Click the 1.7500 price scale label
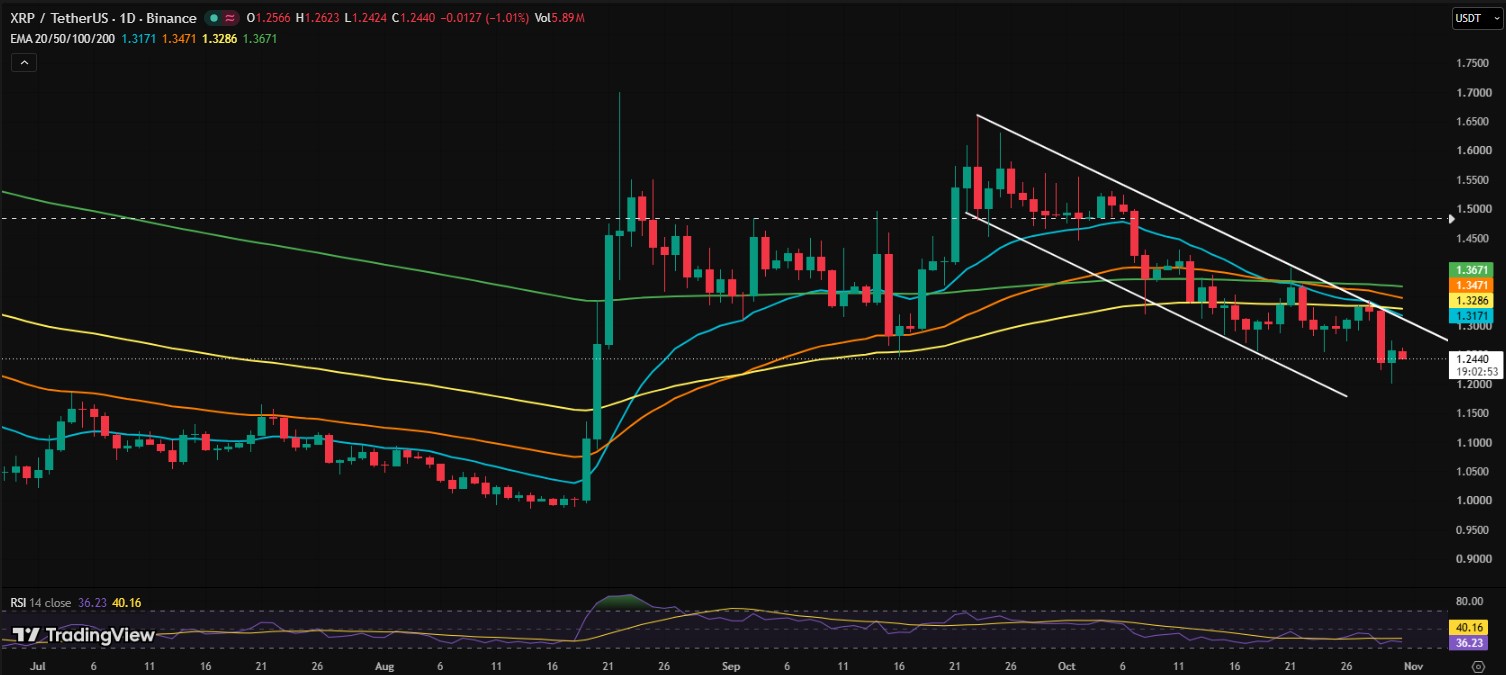The width and height of the screenshot is (1506, 675). (x=1474, y=63)
